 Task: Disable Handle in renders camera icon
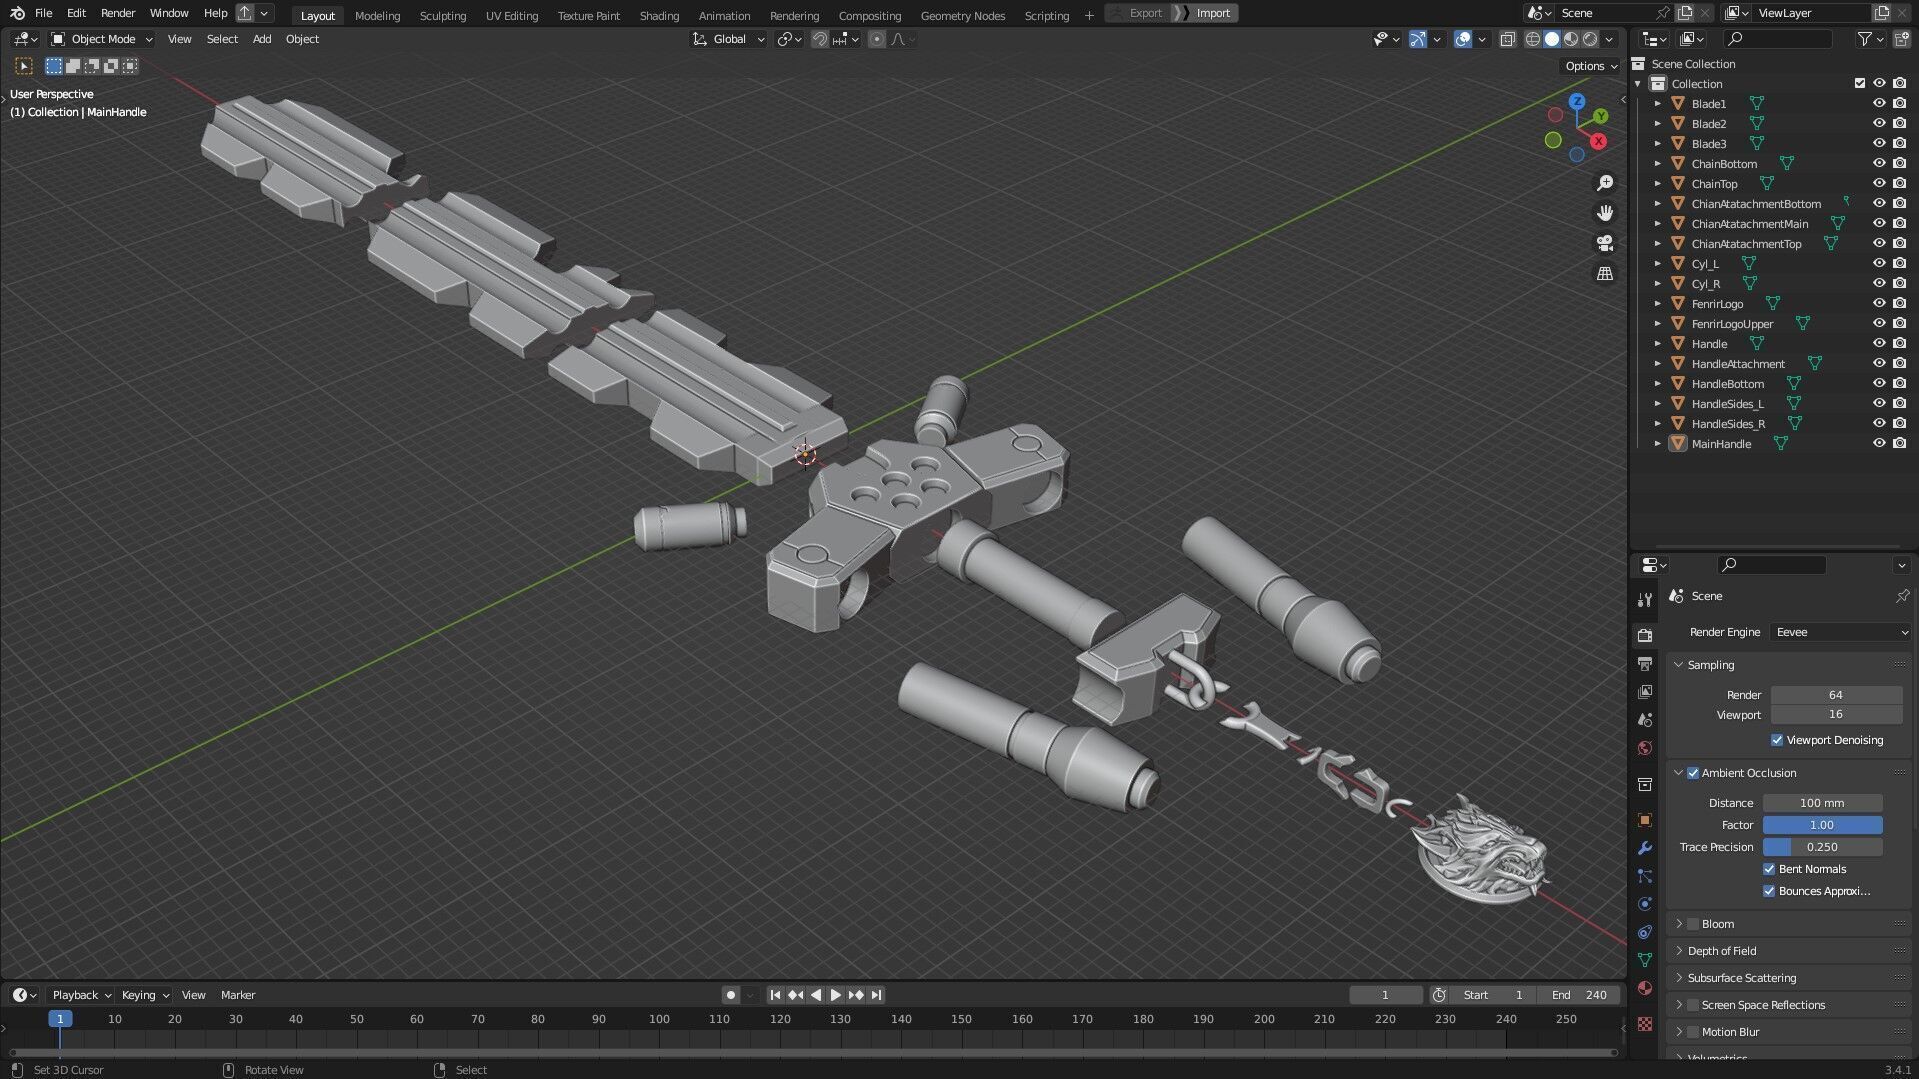click(x=1899, y=343)
